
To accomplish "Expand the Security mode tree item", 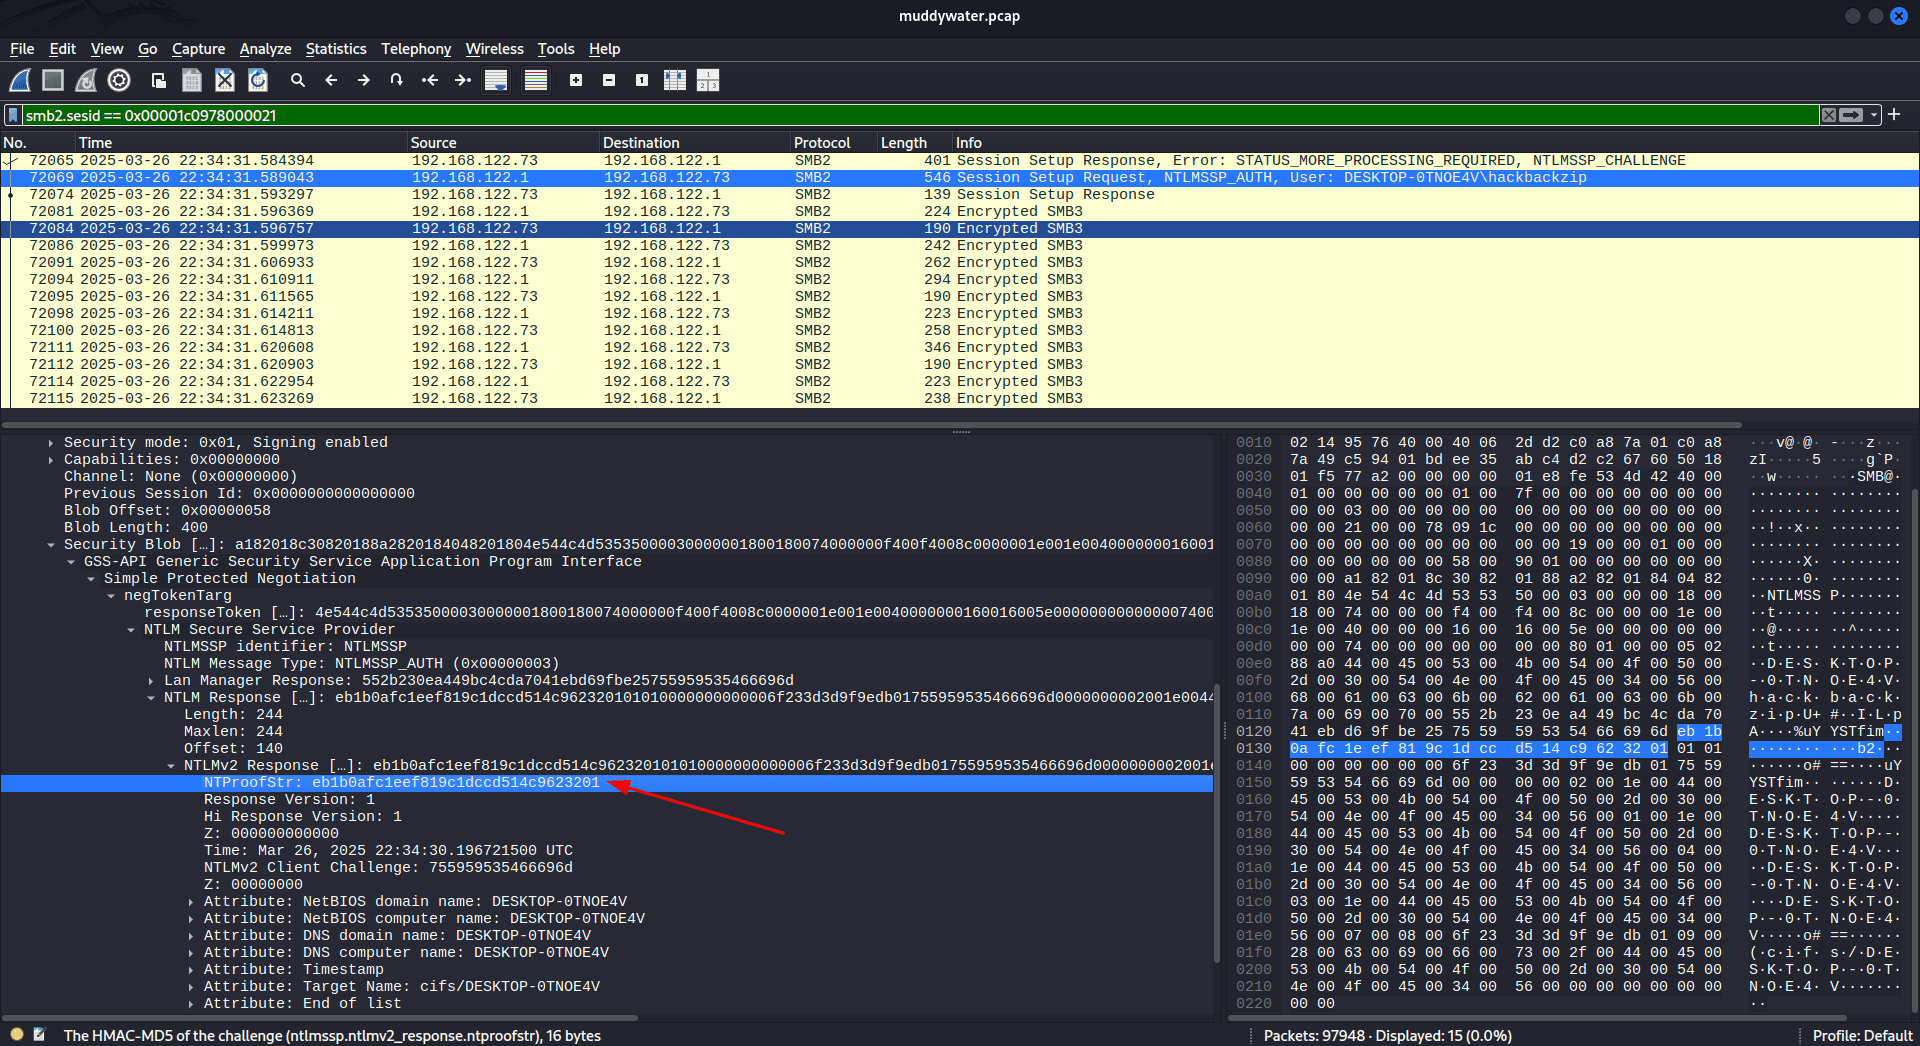I will [x=51, y=442].
